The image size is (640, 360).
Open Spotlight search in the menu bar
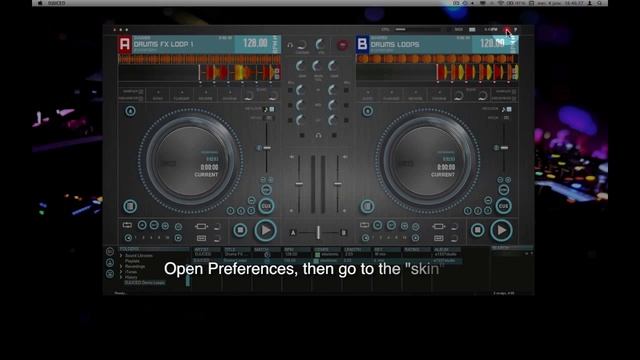click(x=600, y=3)
